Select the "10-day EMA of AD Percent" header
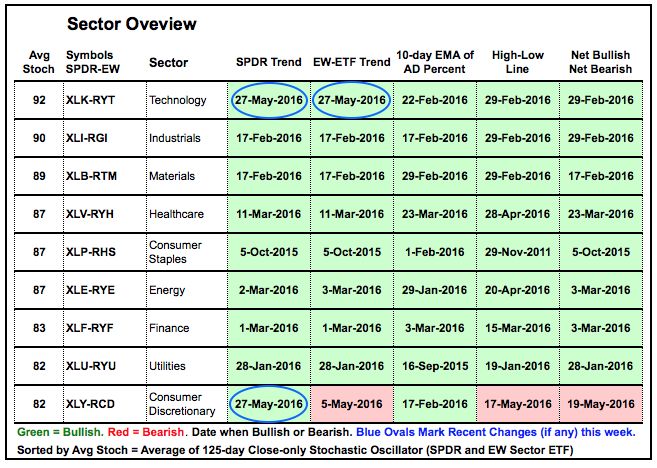 (x=435, y=62)
